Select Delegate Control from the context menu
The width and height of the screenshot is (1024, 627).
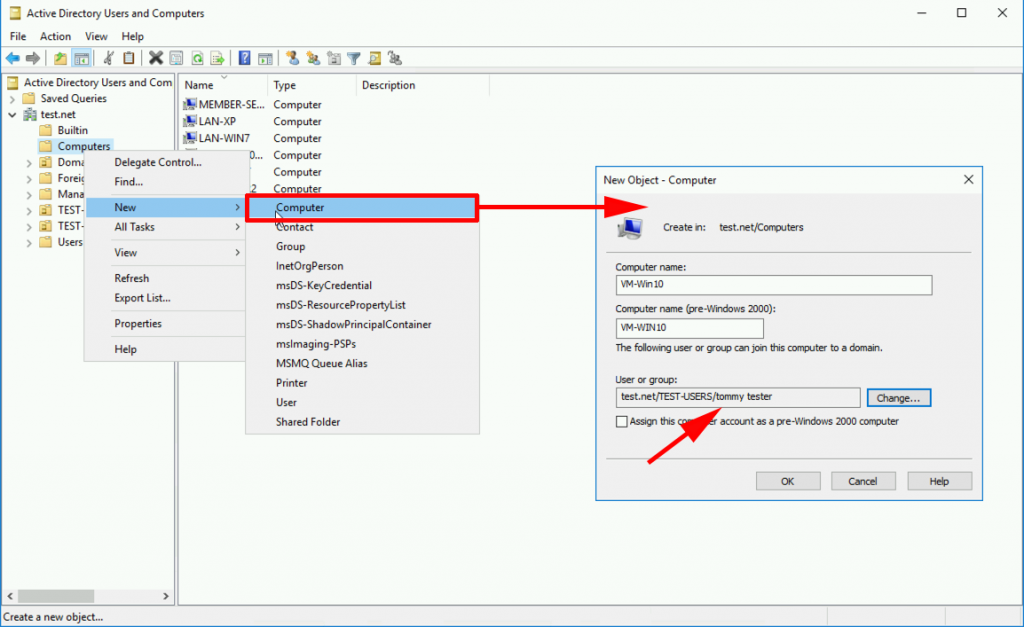tap(157, 162)
